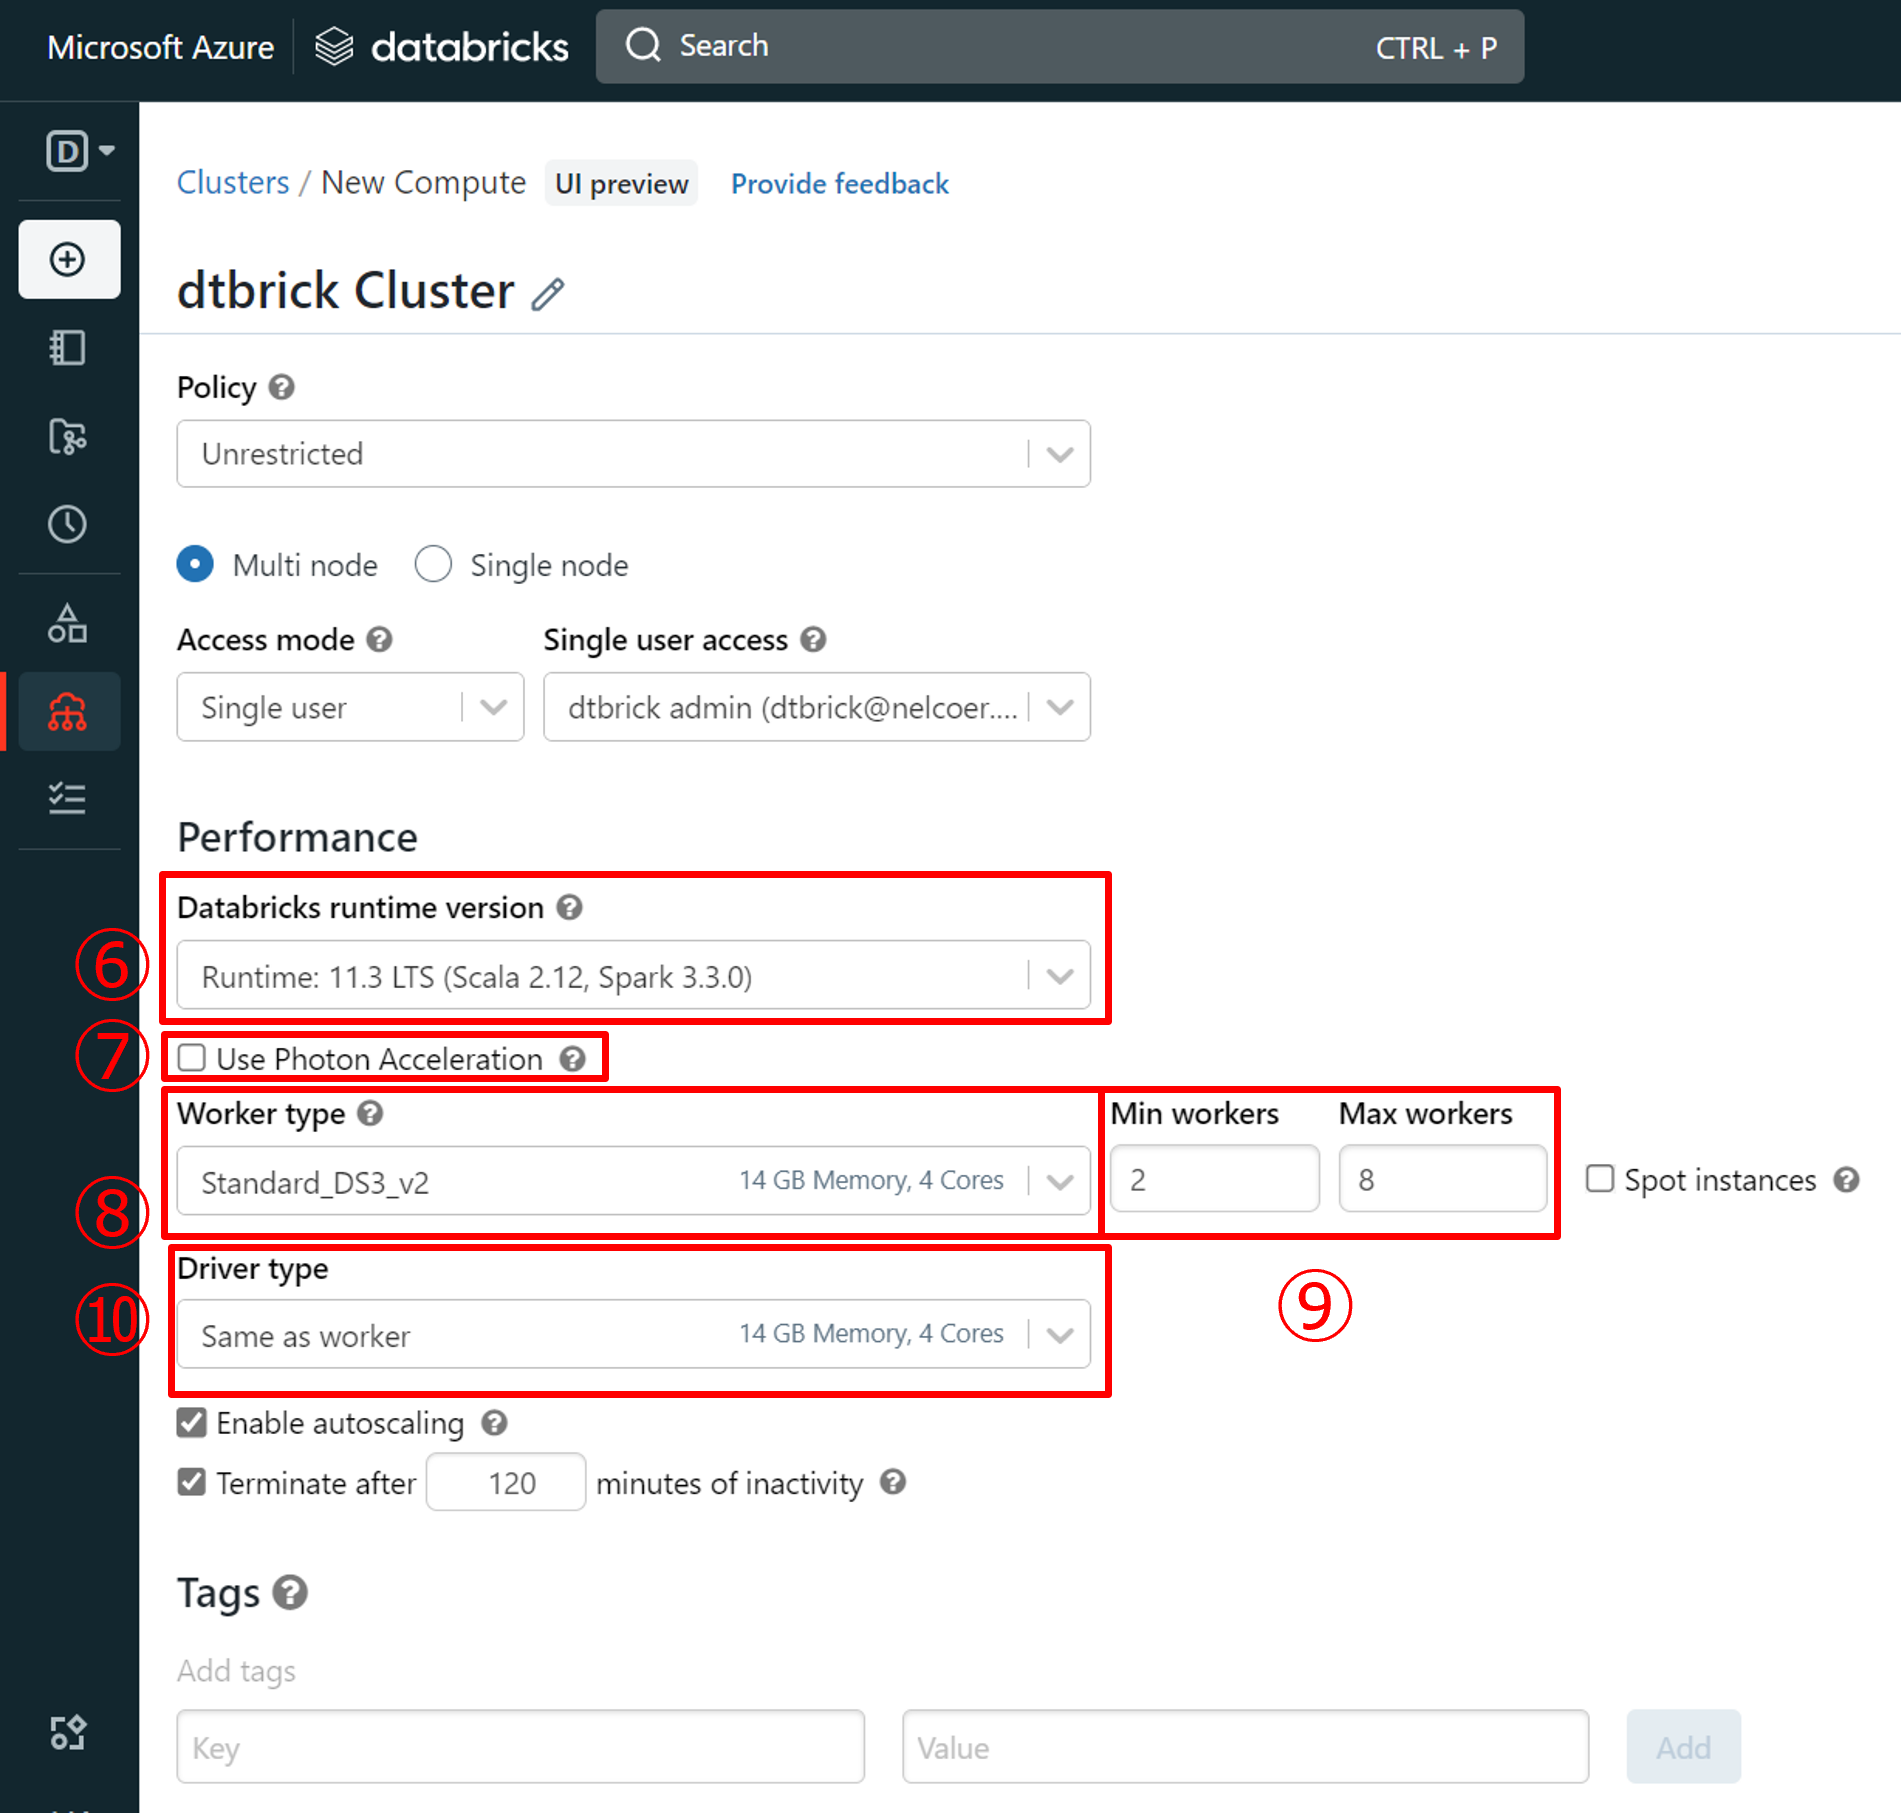Click the Provide feedback link
The image size is (1901, 1813).
840,184
